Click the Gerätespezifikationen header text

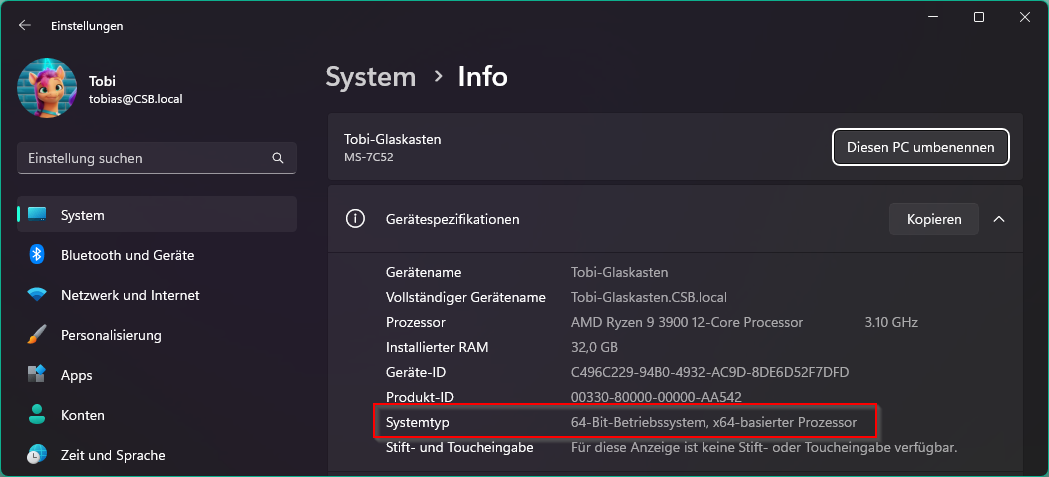[x=453, y=219]
